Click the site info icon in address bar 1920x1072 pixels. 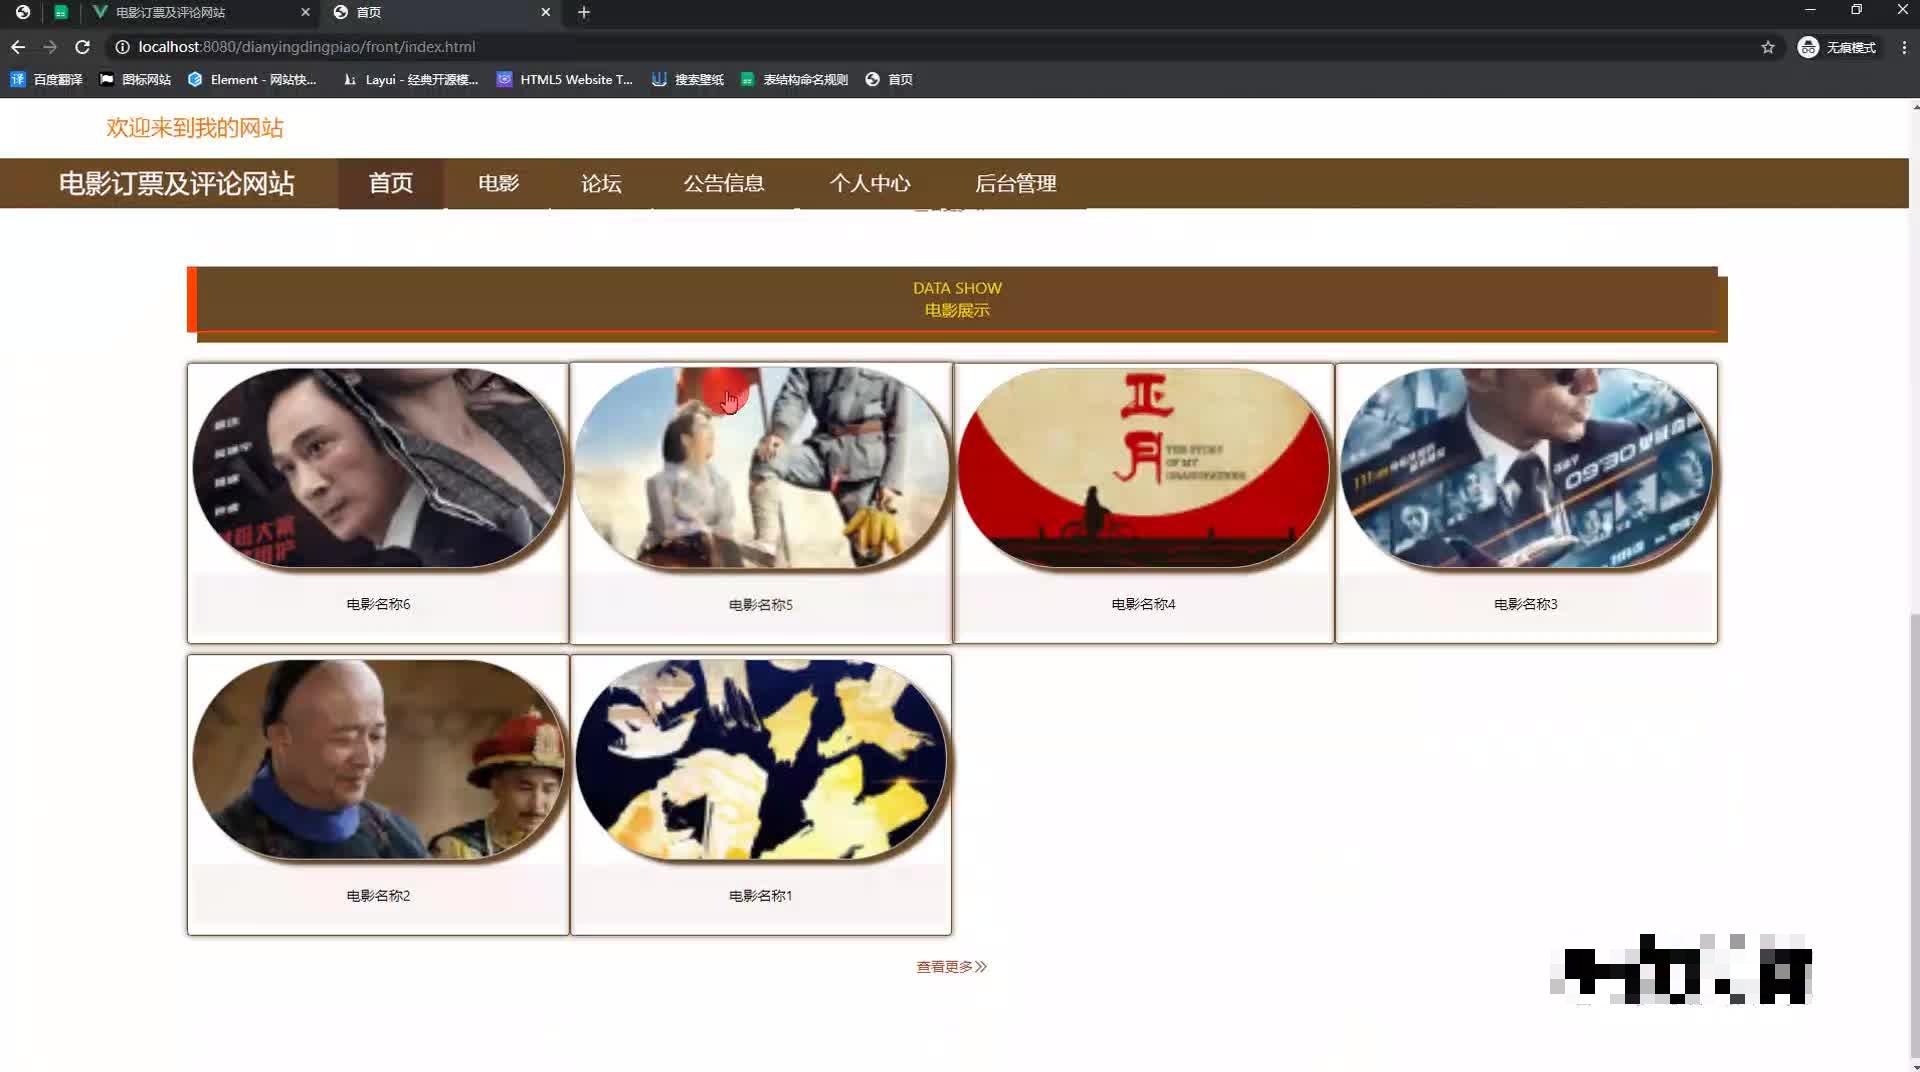[122, 47]
